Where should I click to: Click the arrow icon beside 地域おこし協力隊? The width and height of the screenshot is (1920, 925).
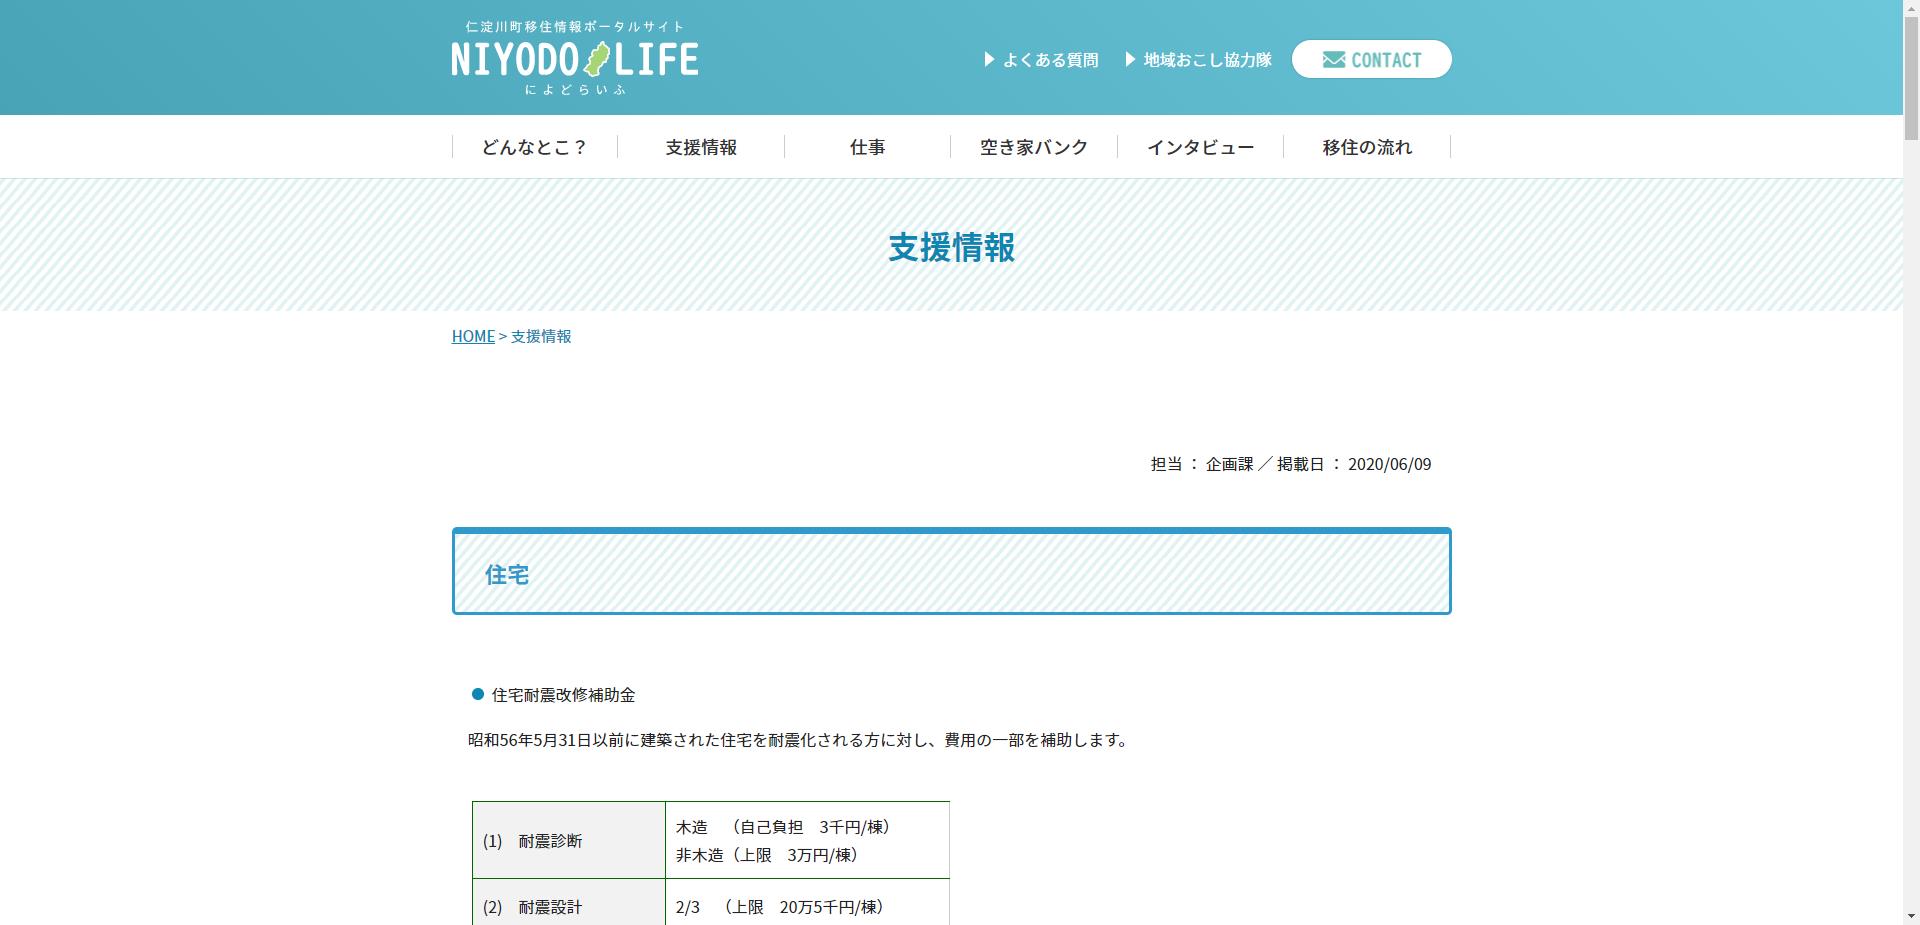[1129, 58]
